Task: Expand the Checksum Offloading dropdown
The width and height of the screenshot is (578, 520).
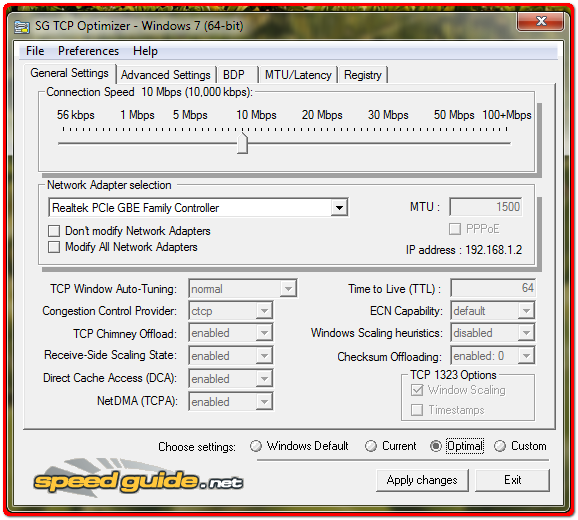Action: (x=526, y=356)
